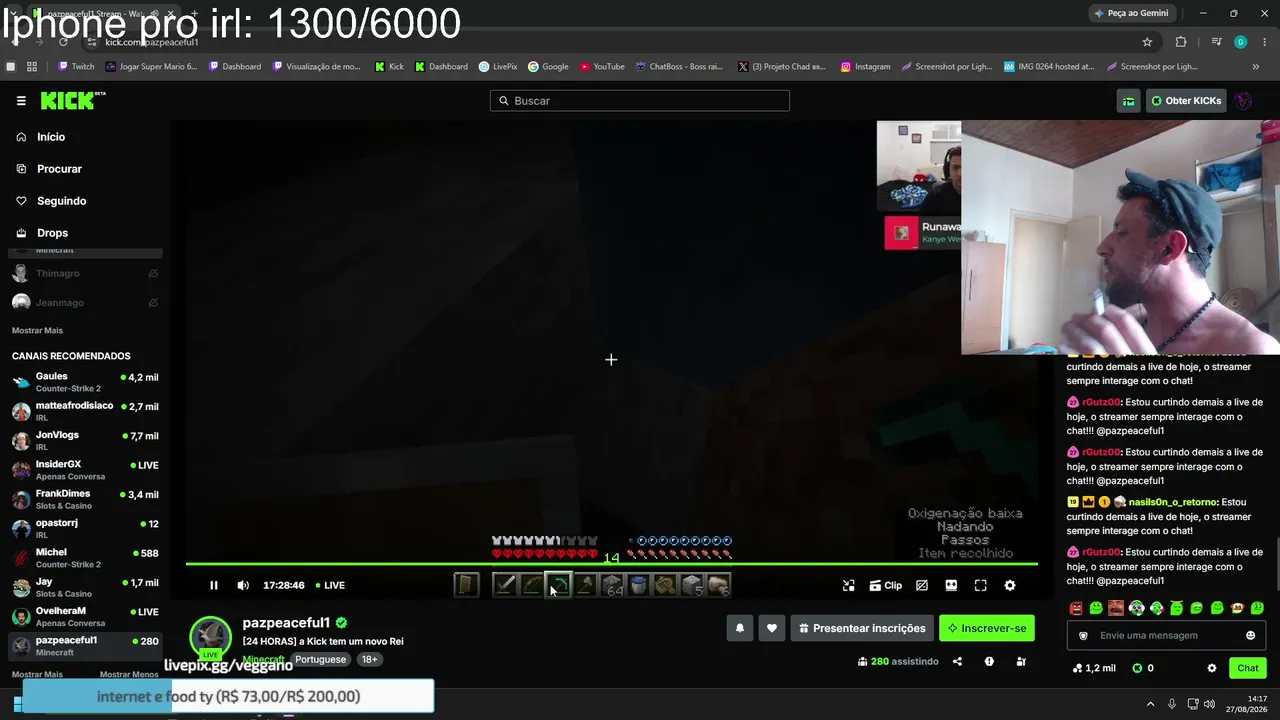This screenshot has height=720, width=1280.
Task: Click the Portuguese language tag
Action: point(320,660)
